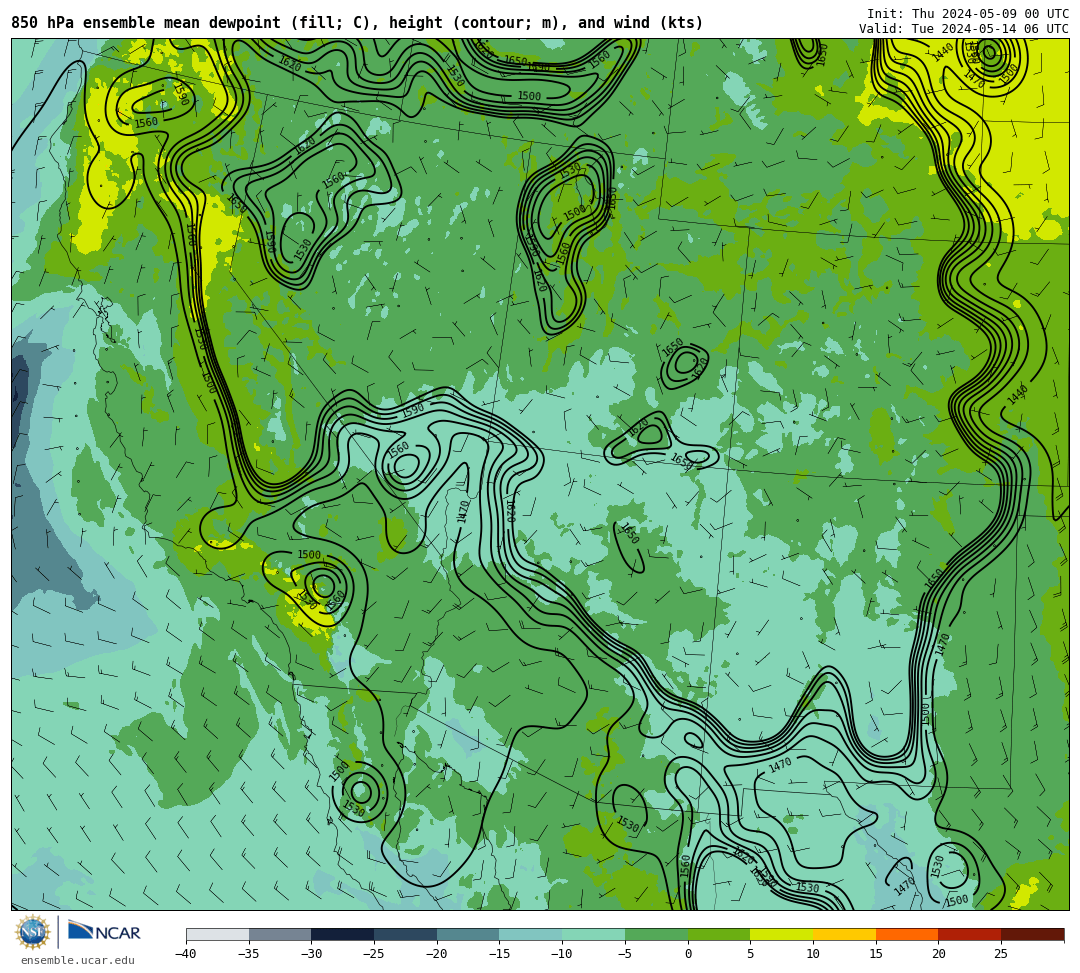Click the -40 colorbar tick label

click(x=186, y=954)
